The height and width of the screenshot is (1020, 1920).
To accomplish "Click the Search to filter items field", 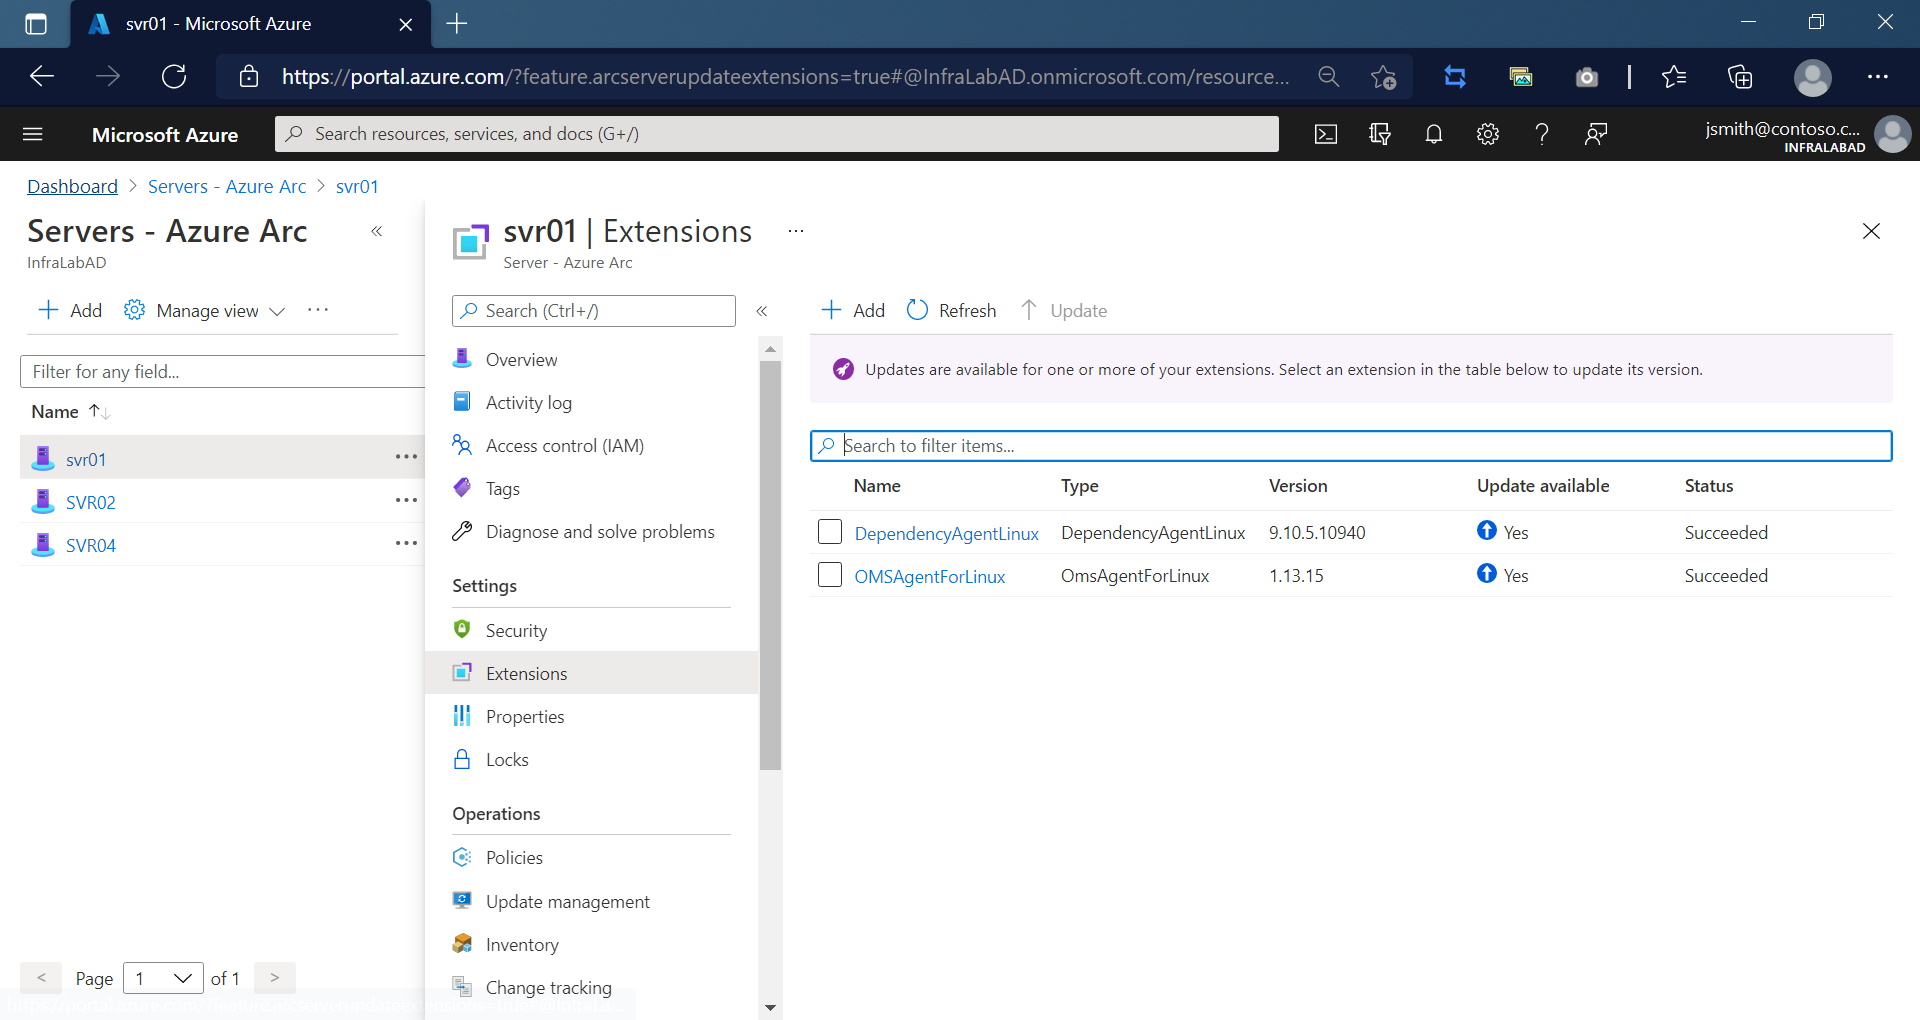I will [x=1350, y=446].
